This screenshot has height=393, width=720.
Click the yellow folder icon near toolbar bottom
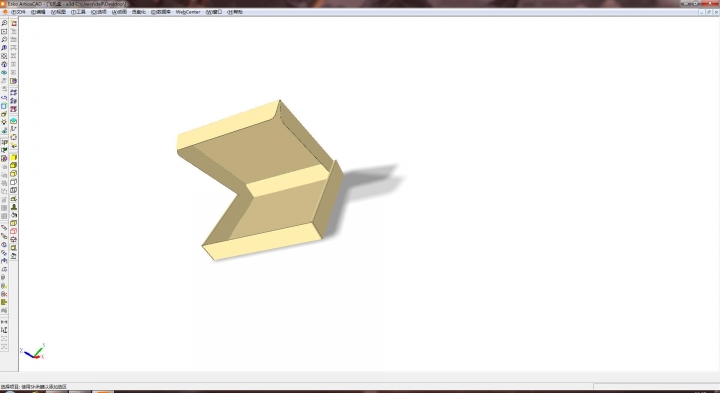coord(4,302)
